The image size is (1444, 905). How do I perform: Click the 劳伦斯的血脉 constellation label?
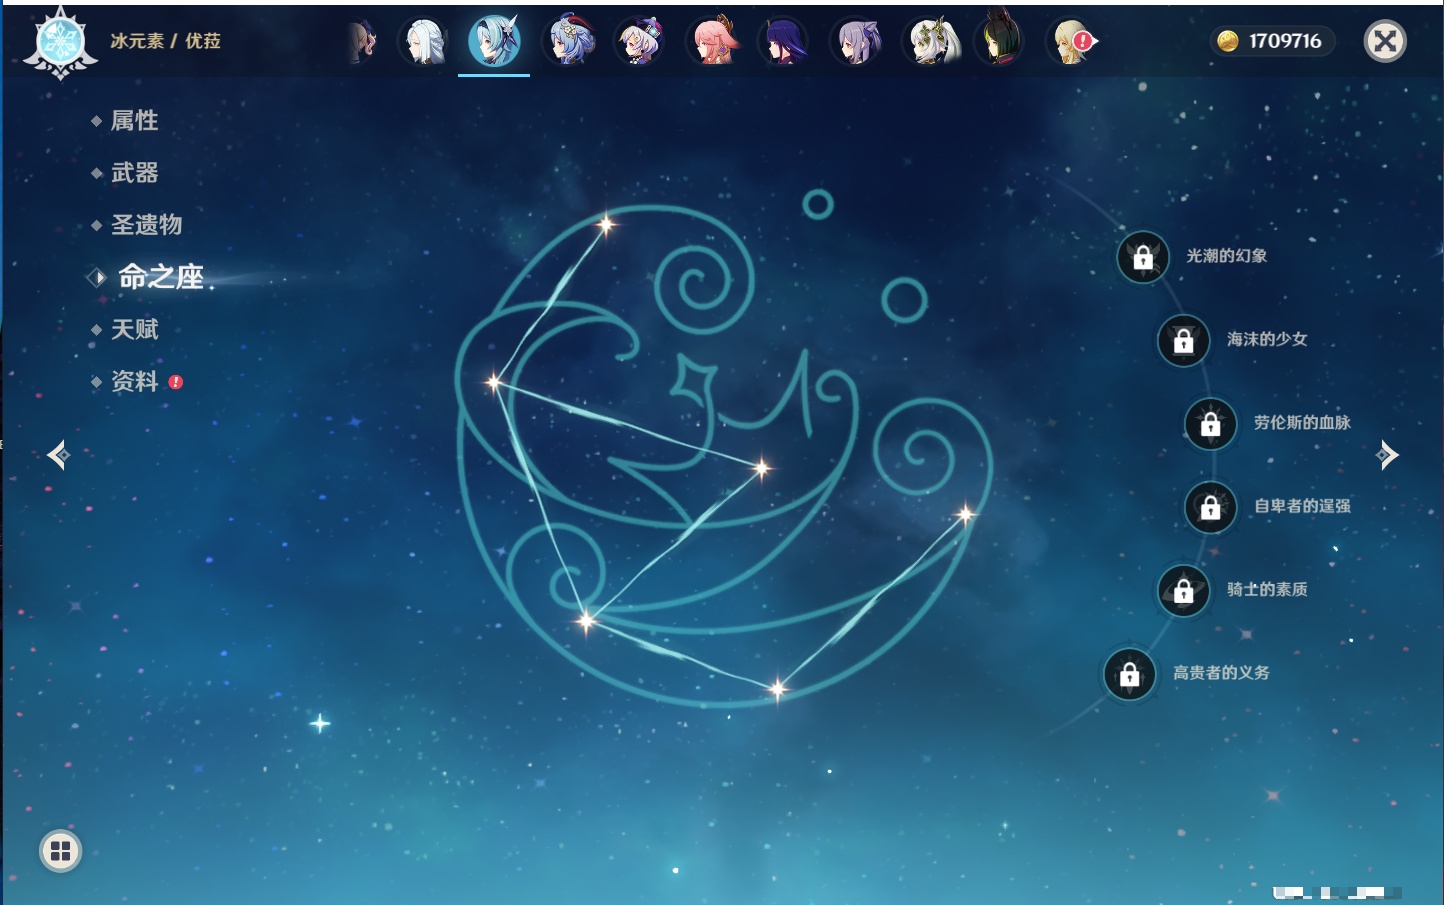pos(1302,423)
